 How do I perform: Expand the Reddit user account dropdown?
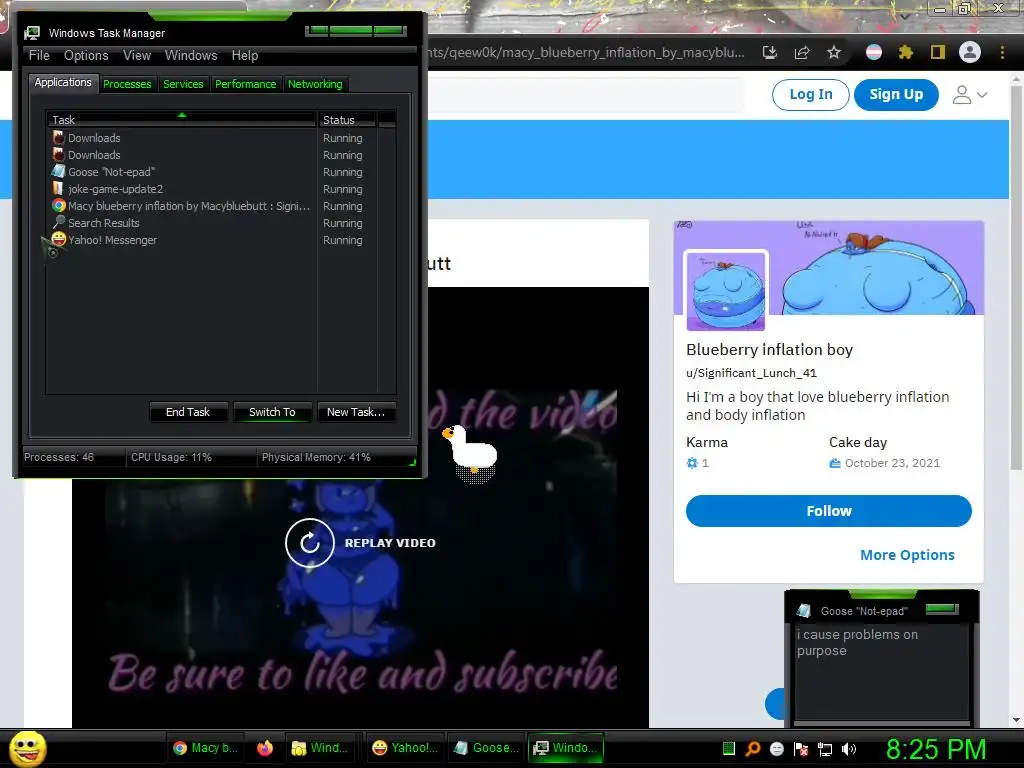point(970,95)
